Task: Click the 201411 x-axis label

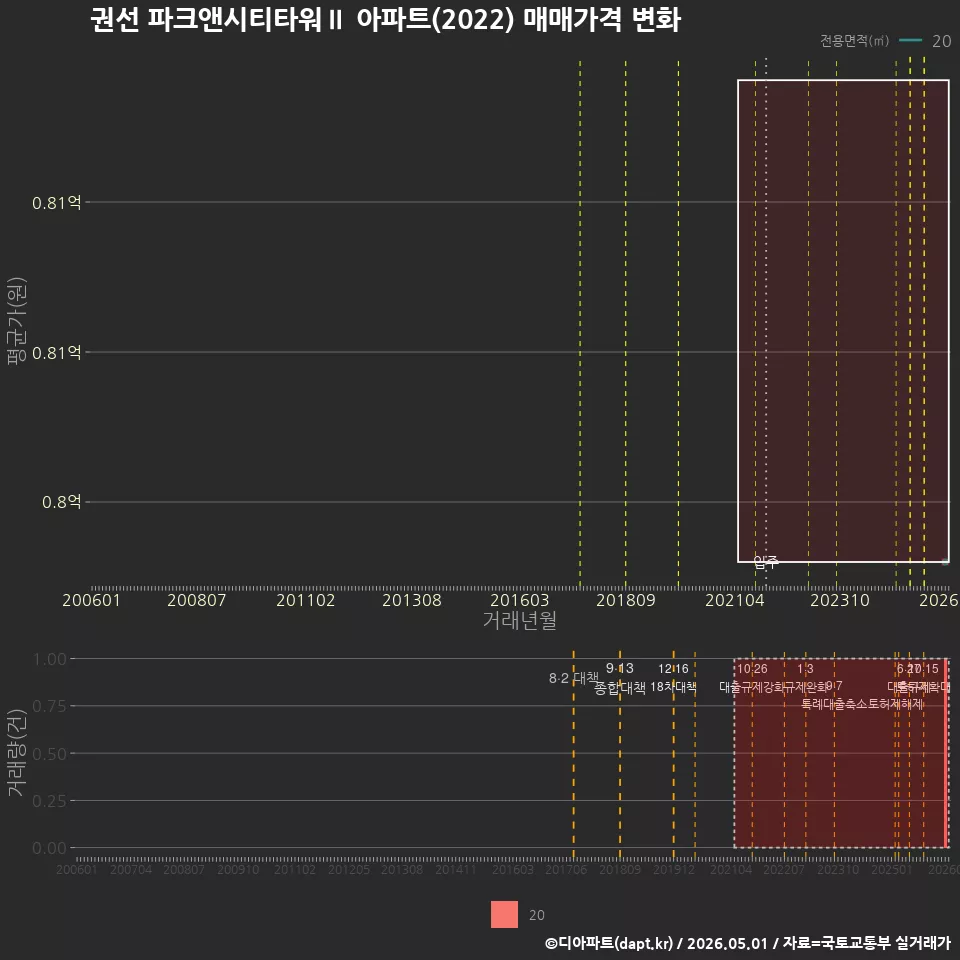Action: tap(456, 869)
